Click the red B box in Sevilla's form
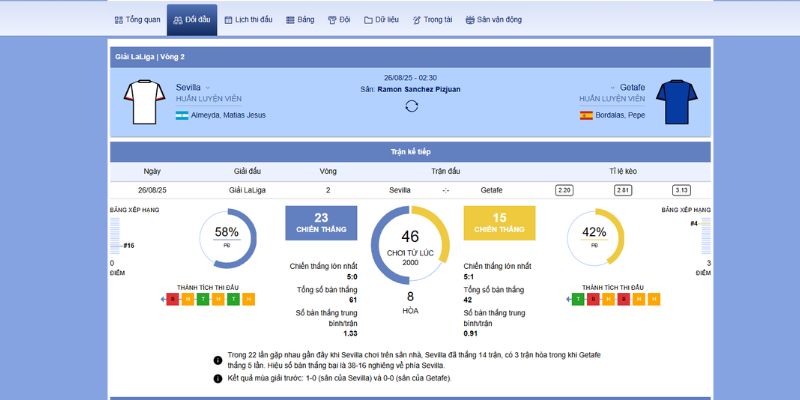Image resolution: width=800 pixels, height=400 pixels. [173, 299]
